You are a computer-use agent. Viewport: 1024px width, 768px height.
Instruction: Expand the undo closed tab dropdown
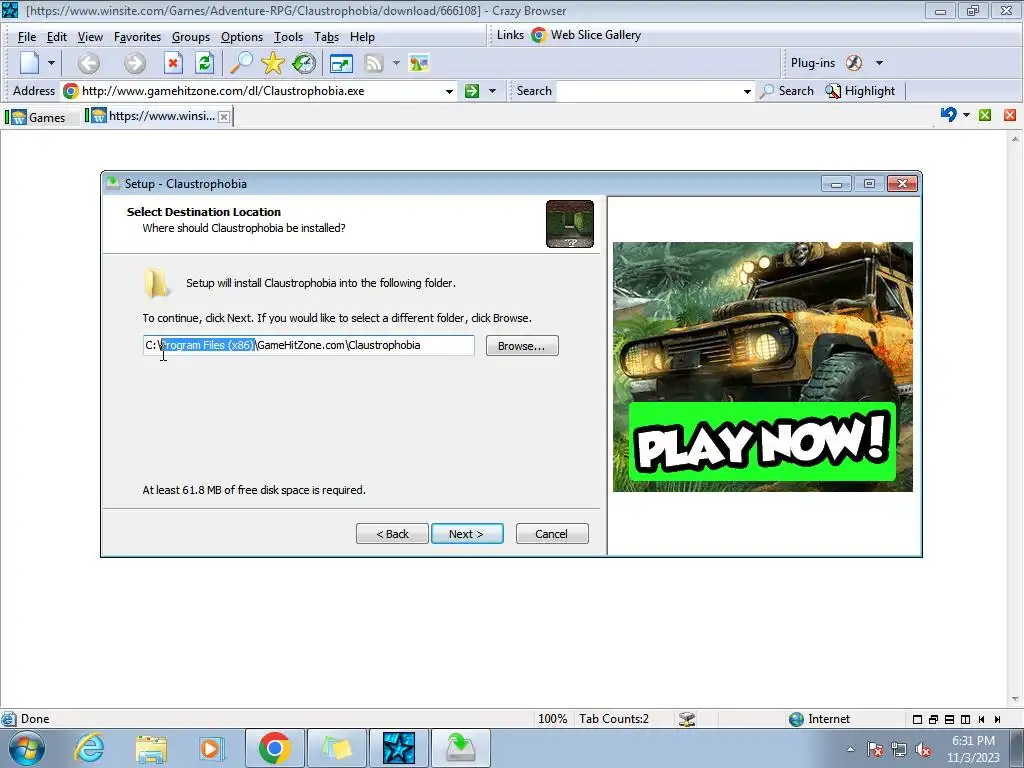pyautogui.click(x=967, y=115)
